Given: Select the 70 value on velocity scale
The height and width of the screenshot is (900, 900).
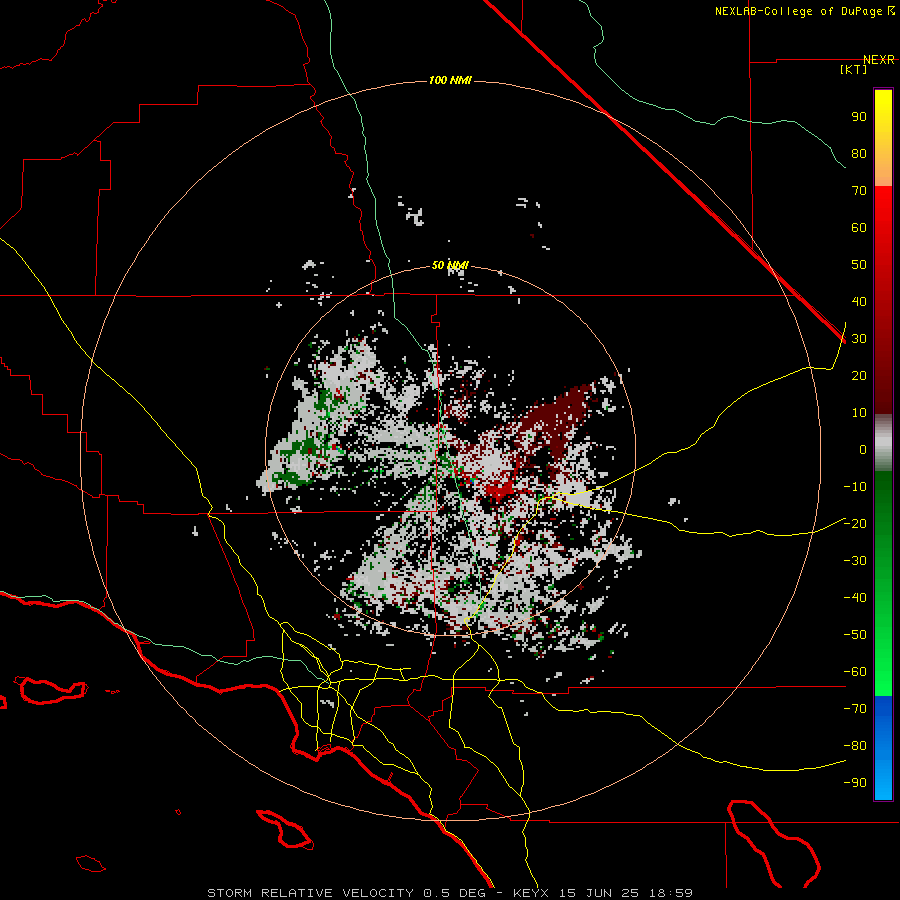Looking at the screenshot, I should pyautogui.click(x=859, y=191).
